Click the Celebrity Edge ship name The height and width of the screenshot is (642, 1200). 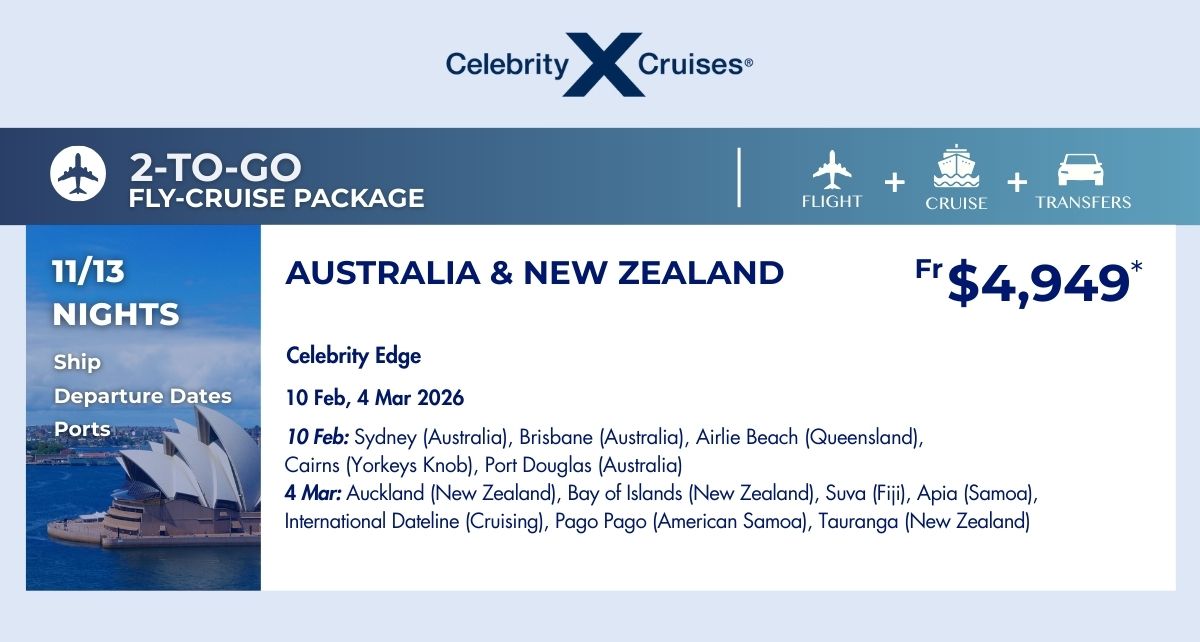tap(353, 356)
